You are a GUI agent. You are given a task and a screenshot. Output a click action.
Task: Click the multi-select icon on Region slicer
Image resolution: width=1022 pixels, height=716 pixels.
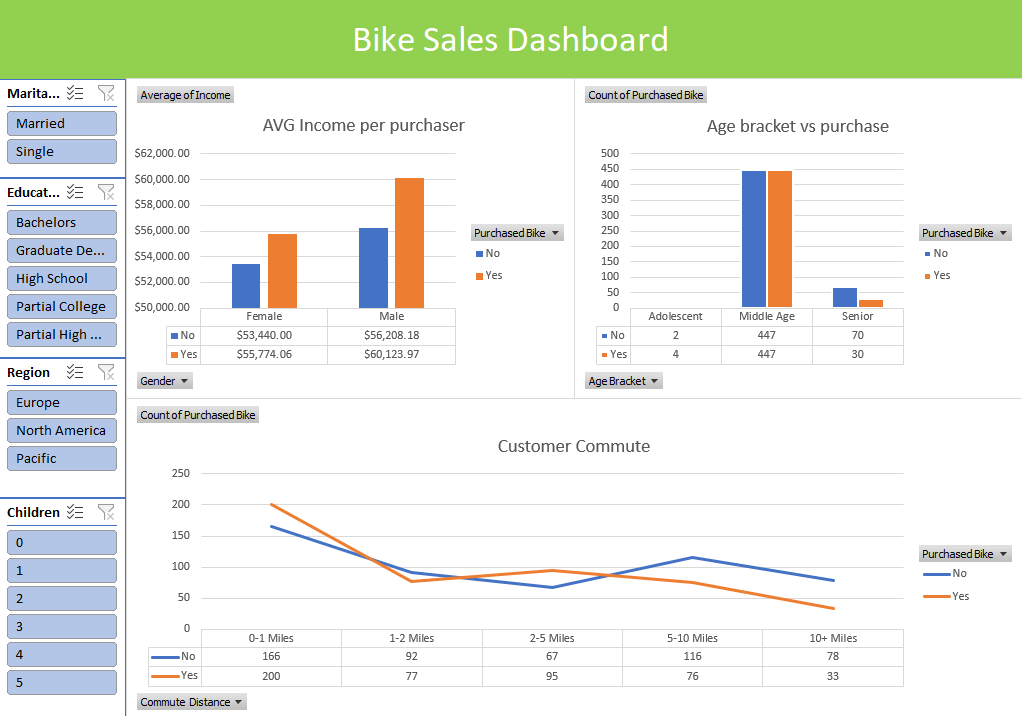74,372
